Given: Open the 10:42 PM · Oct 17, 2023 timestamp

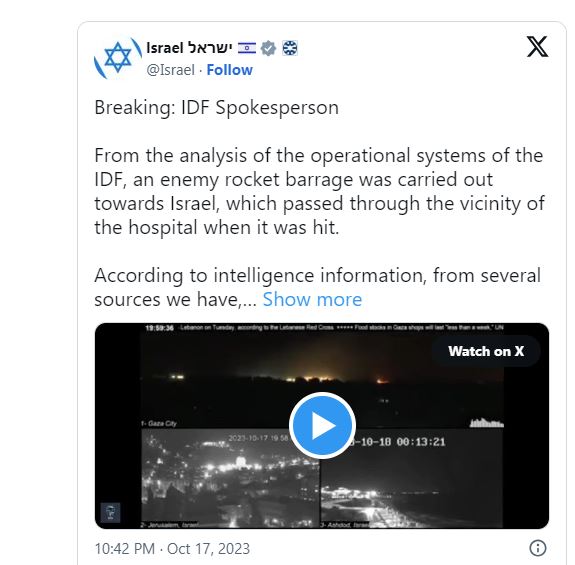Looking at the screenshot, I should [x=172, y=549].
